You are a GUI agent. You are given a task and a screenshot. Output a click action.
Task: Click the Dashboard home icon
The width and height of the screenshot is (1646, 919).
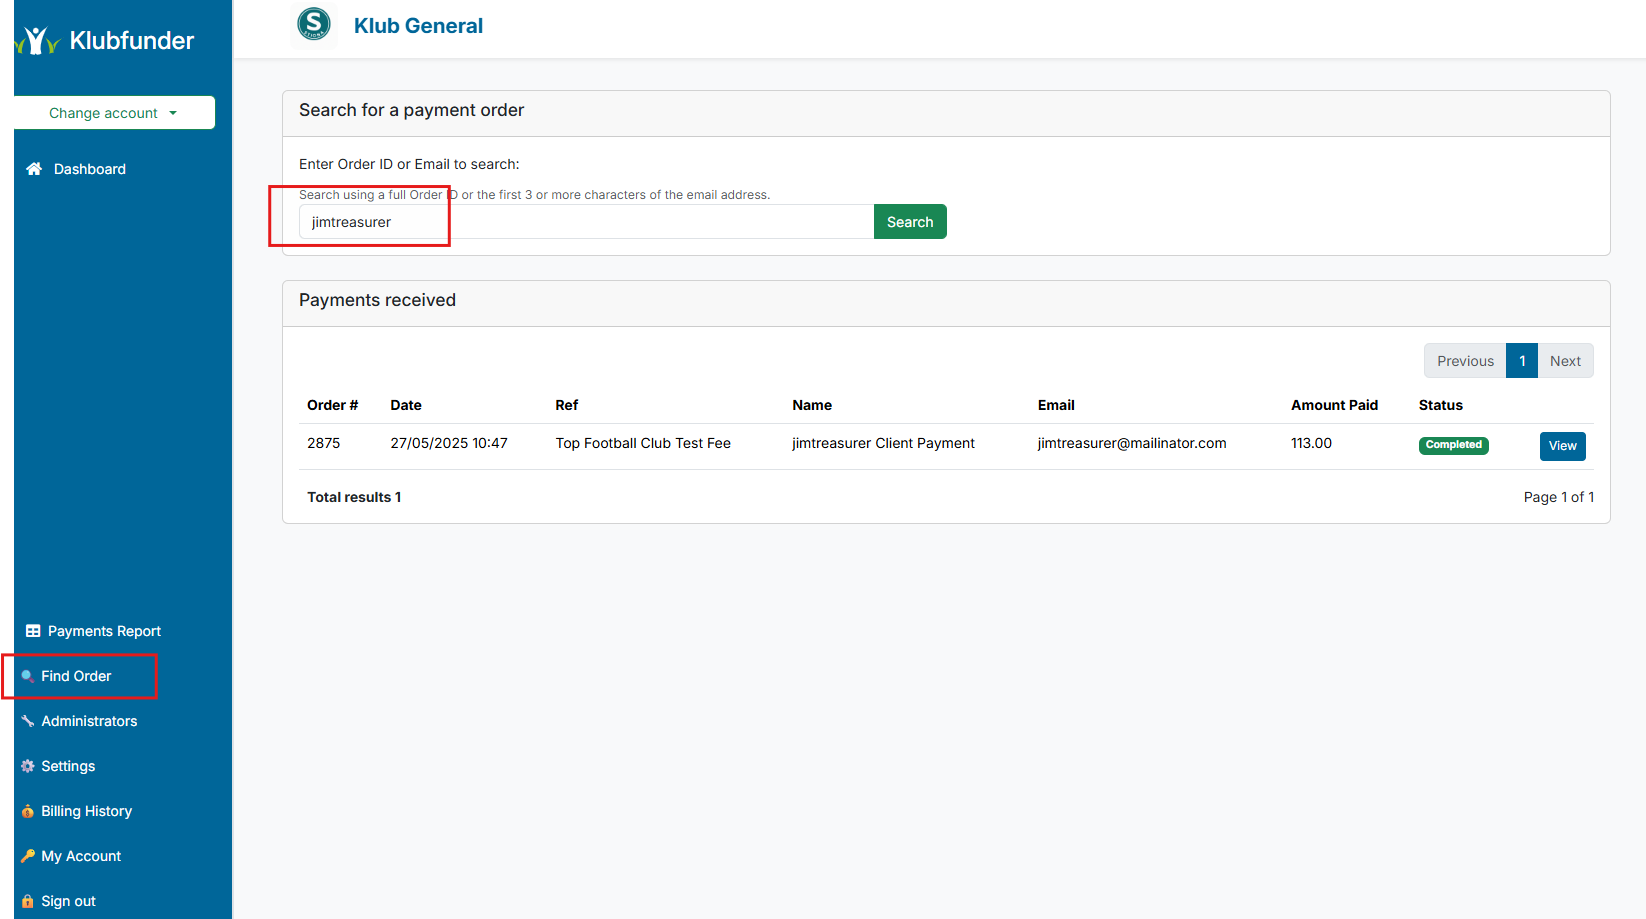coord(33,169)
